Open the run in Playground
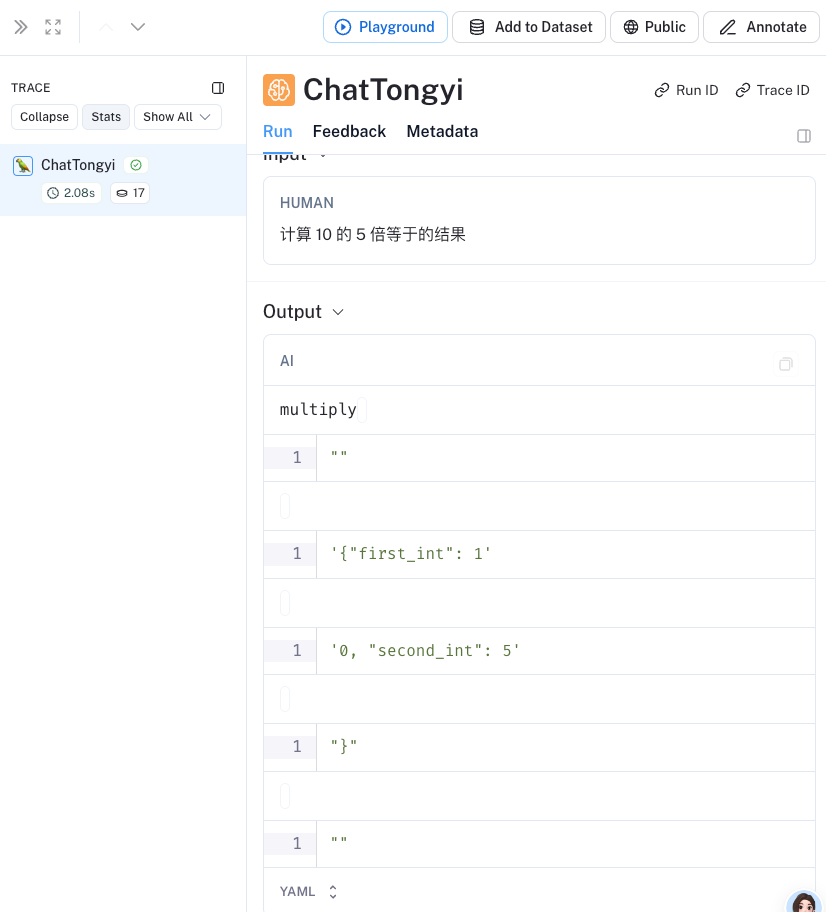 [x=385, y=27]
